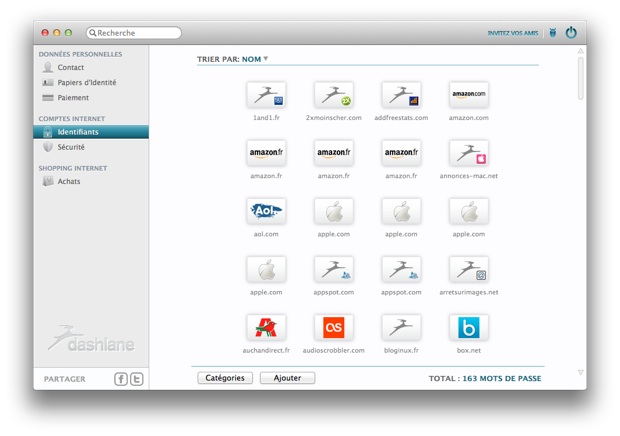Viewport: 620px width, 436px height.
Task: Open the Achats section label
Action: [69, 181]
